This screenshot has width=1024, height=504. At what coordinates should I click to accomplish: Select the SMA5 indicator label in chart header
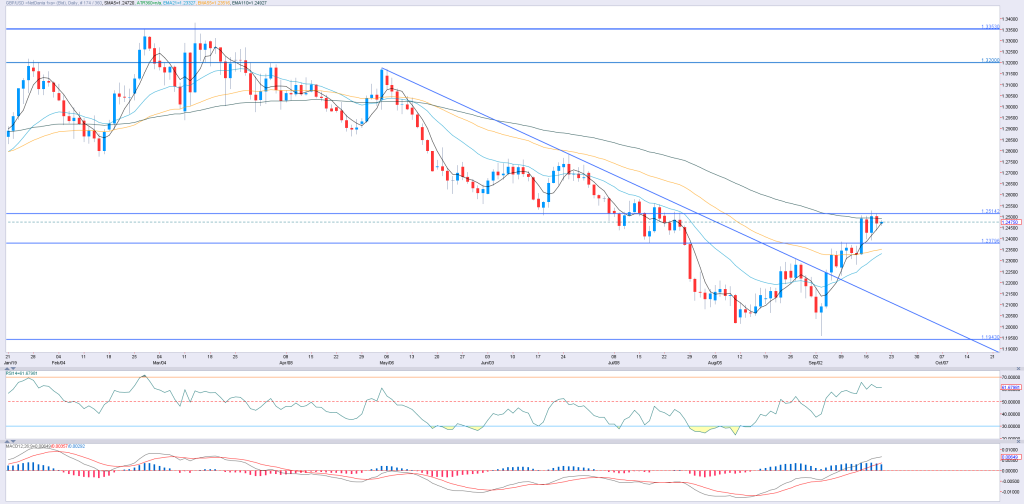(121, 3)
